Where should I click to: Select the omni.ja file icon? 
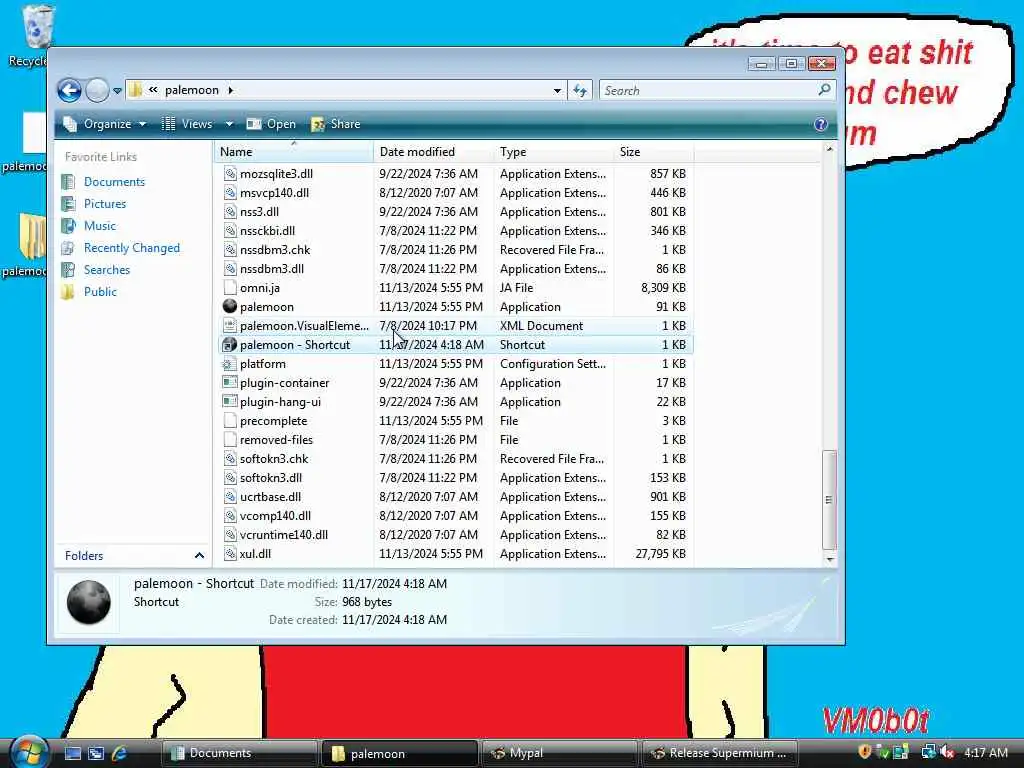pyautogui.click(x=230, y=287)
